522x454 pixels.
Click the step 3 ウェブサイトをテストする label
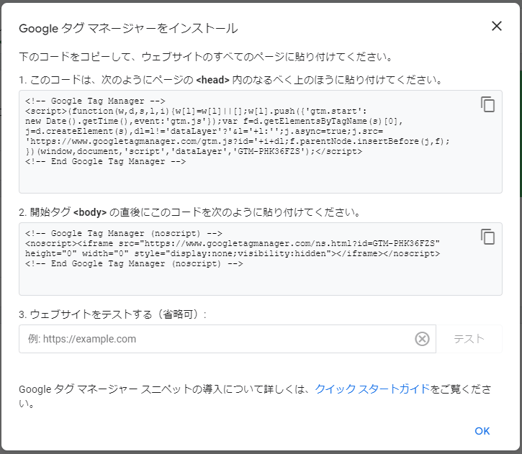click(113, 314)
